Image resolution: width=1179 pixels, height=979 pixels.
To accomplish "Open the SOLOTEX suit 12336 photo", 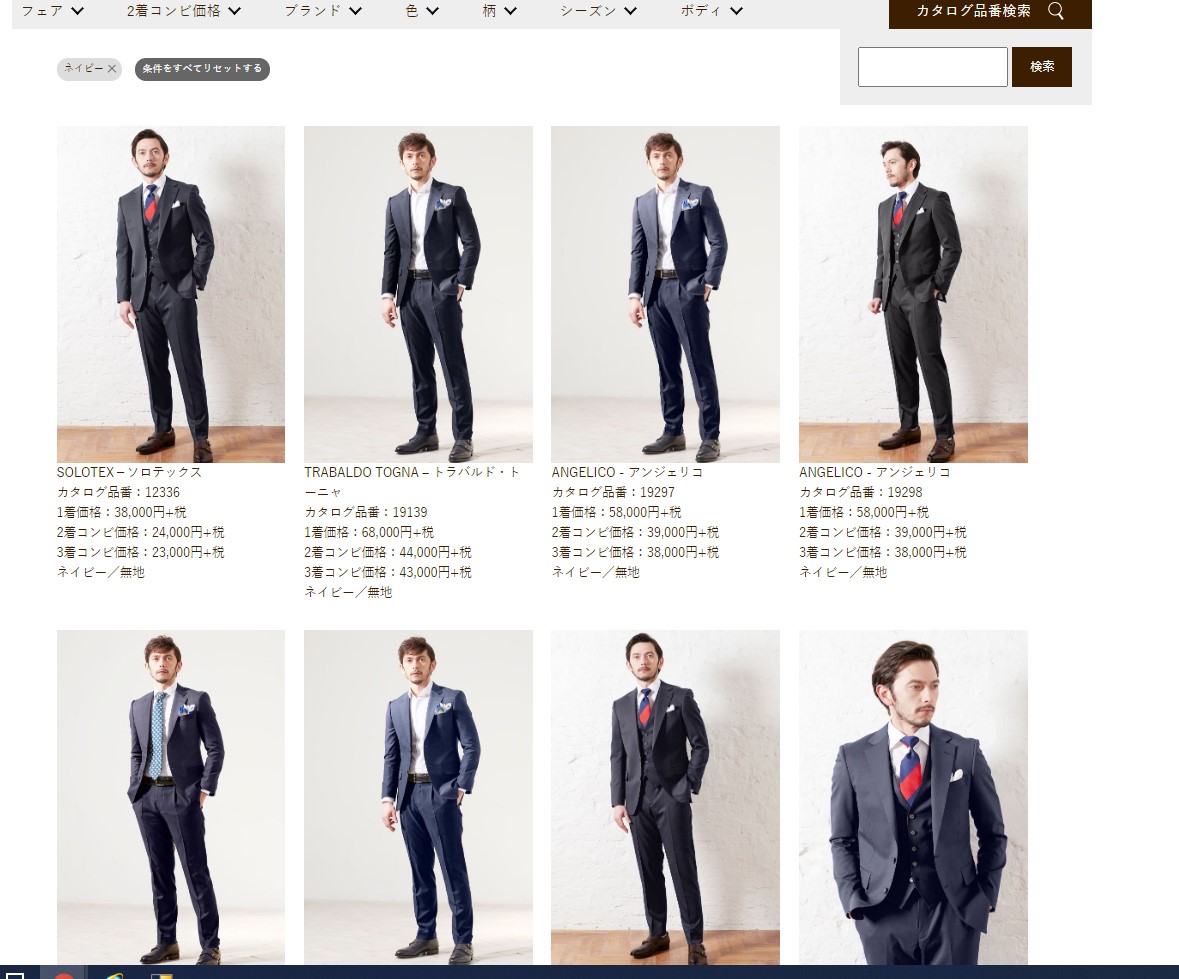I will tap(171, 294).
